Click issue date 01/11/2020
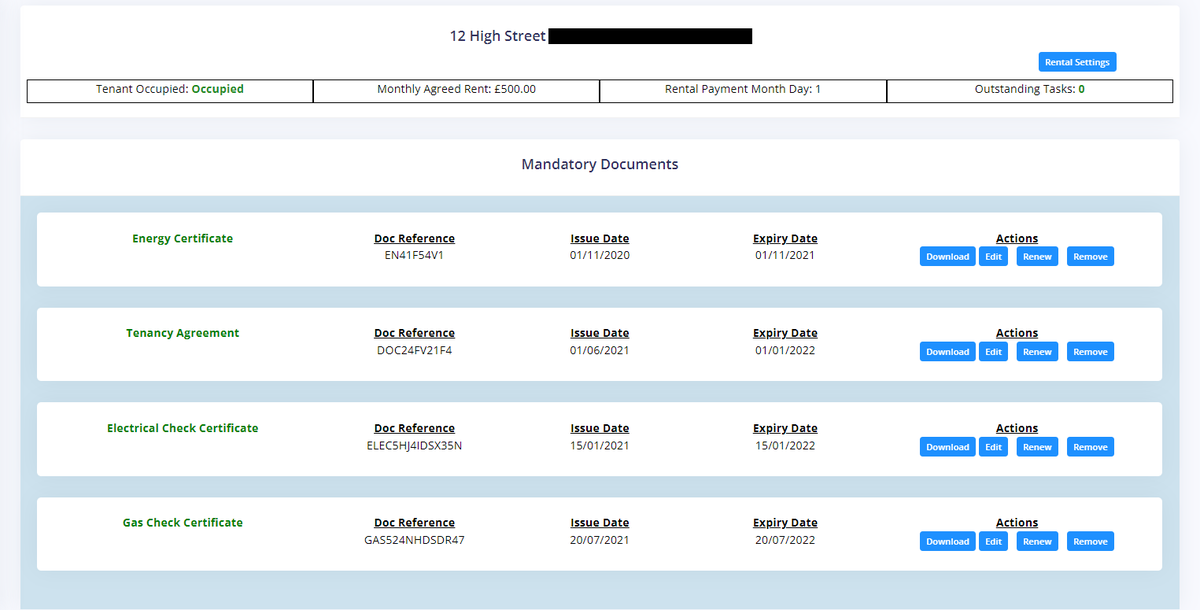This screenshot has width=1200, height=610. (600, 255)
